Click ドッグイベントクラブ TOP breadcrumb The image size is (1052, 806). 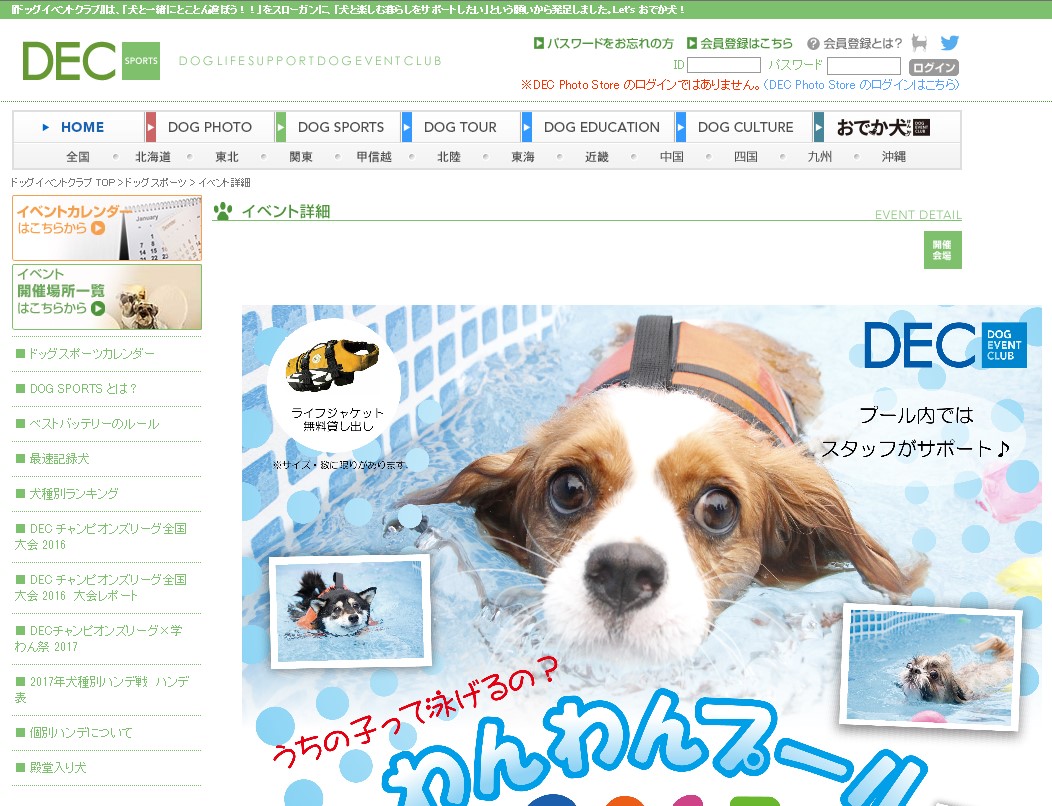click(x=62, y=183)
